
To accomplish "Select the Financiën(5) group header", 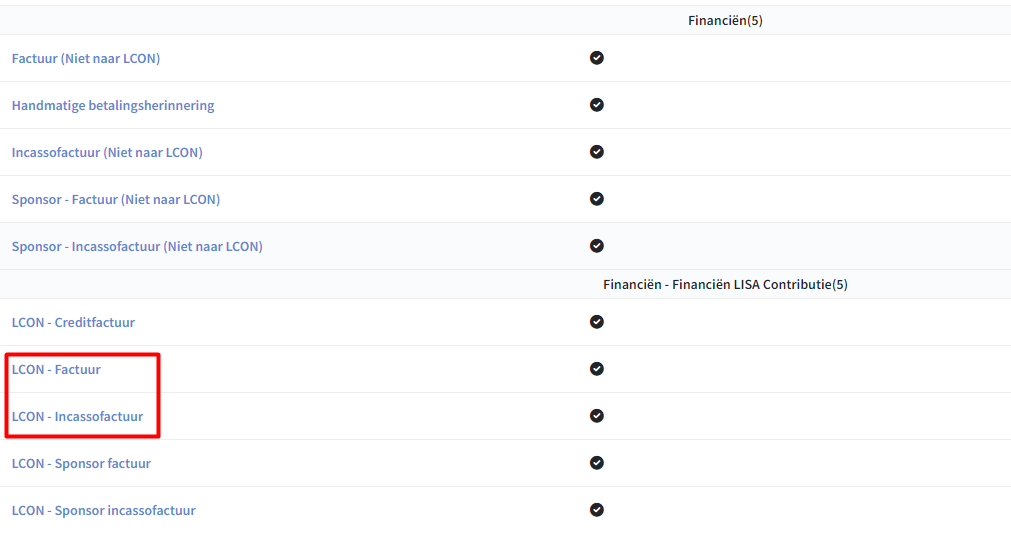I will [725, 21].
